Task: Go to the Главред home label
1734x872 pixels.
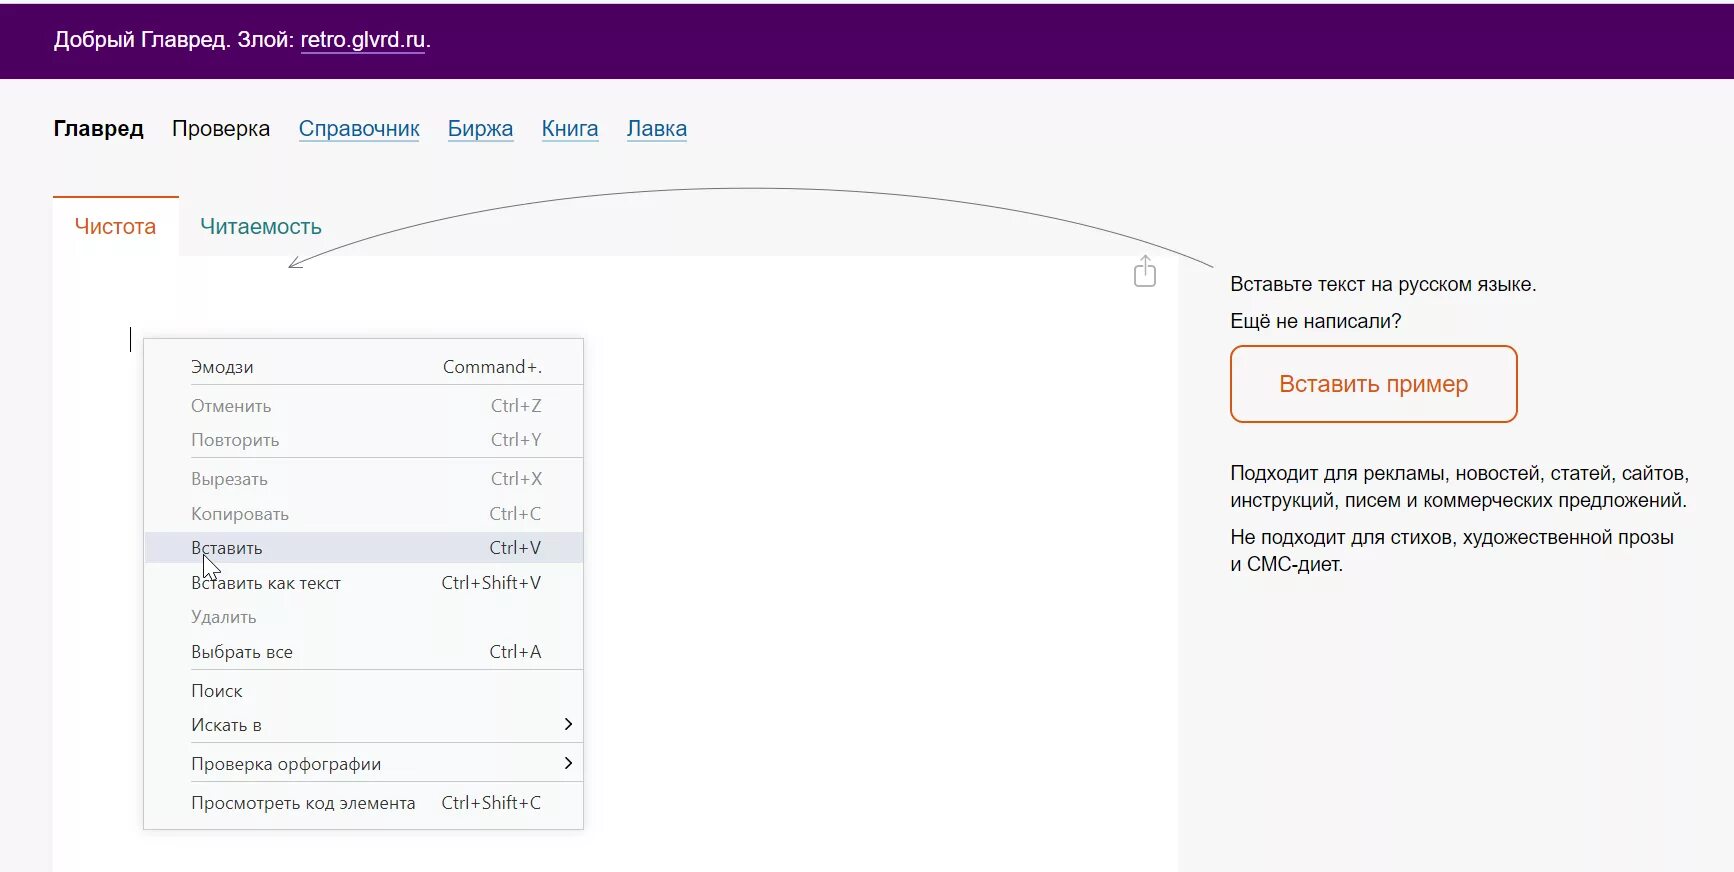Action: point(98,128)
